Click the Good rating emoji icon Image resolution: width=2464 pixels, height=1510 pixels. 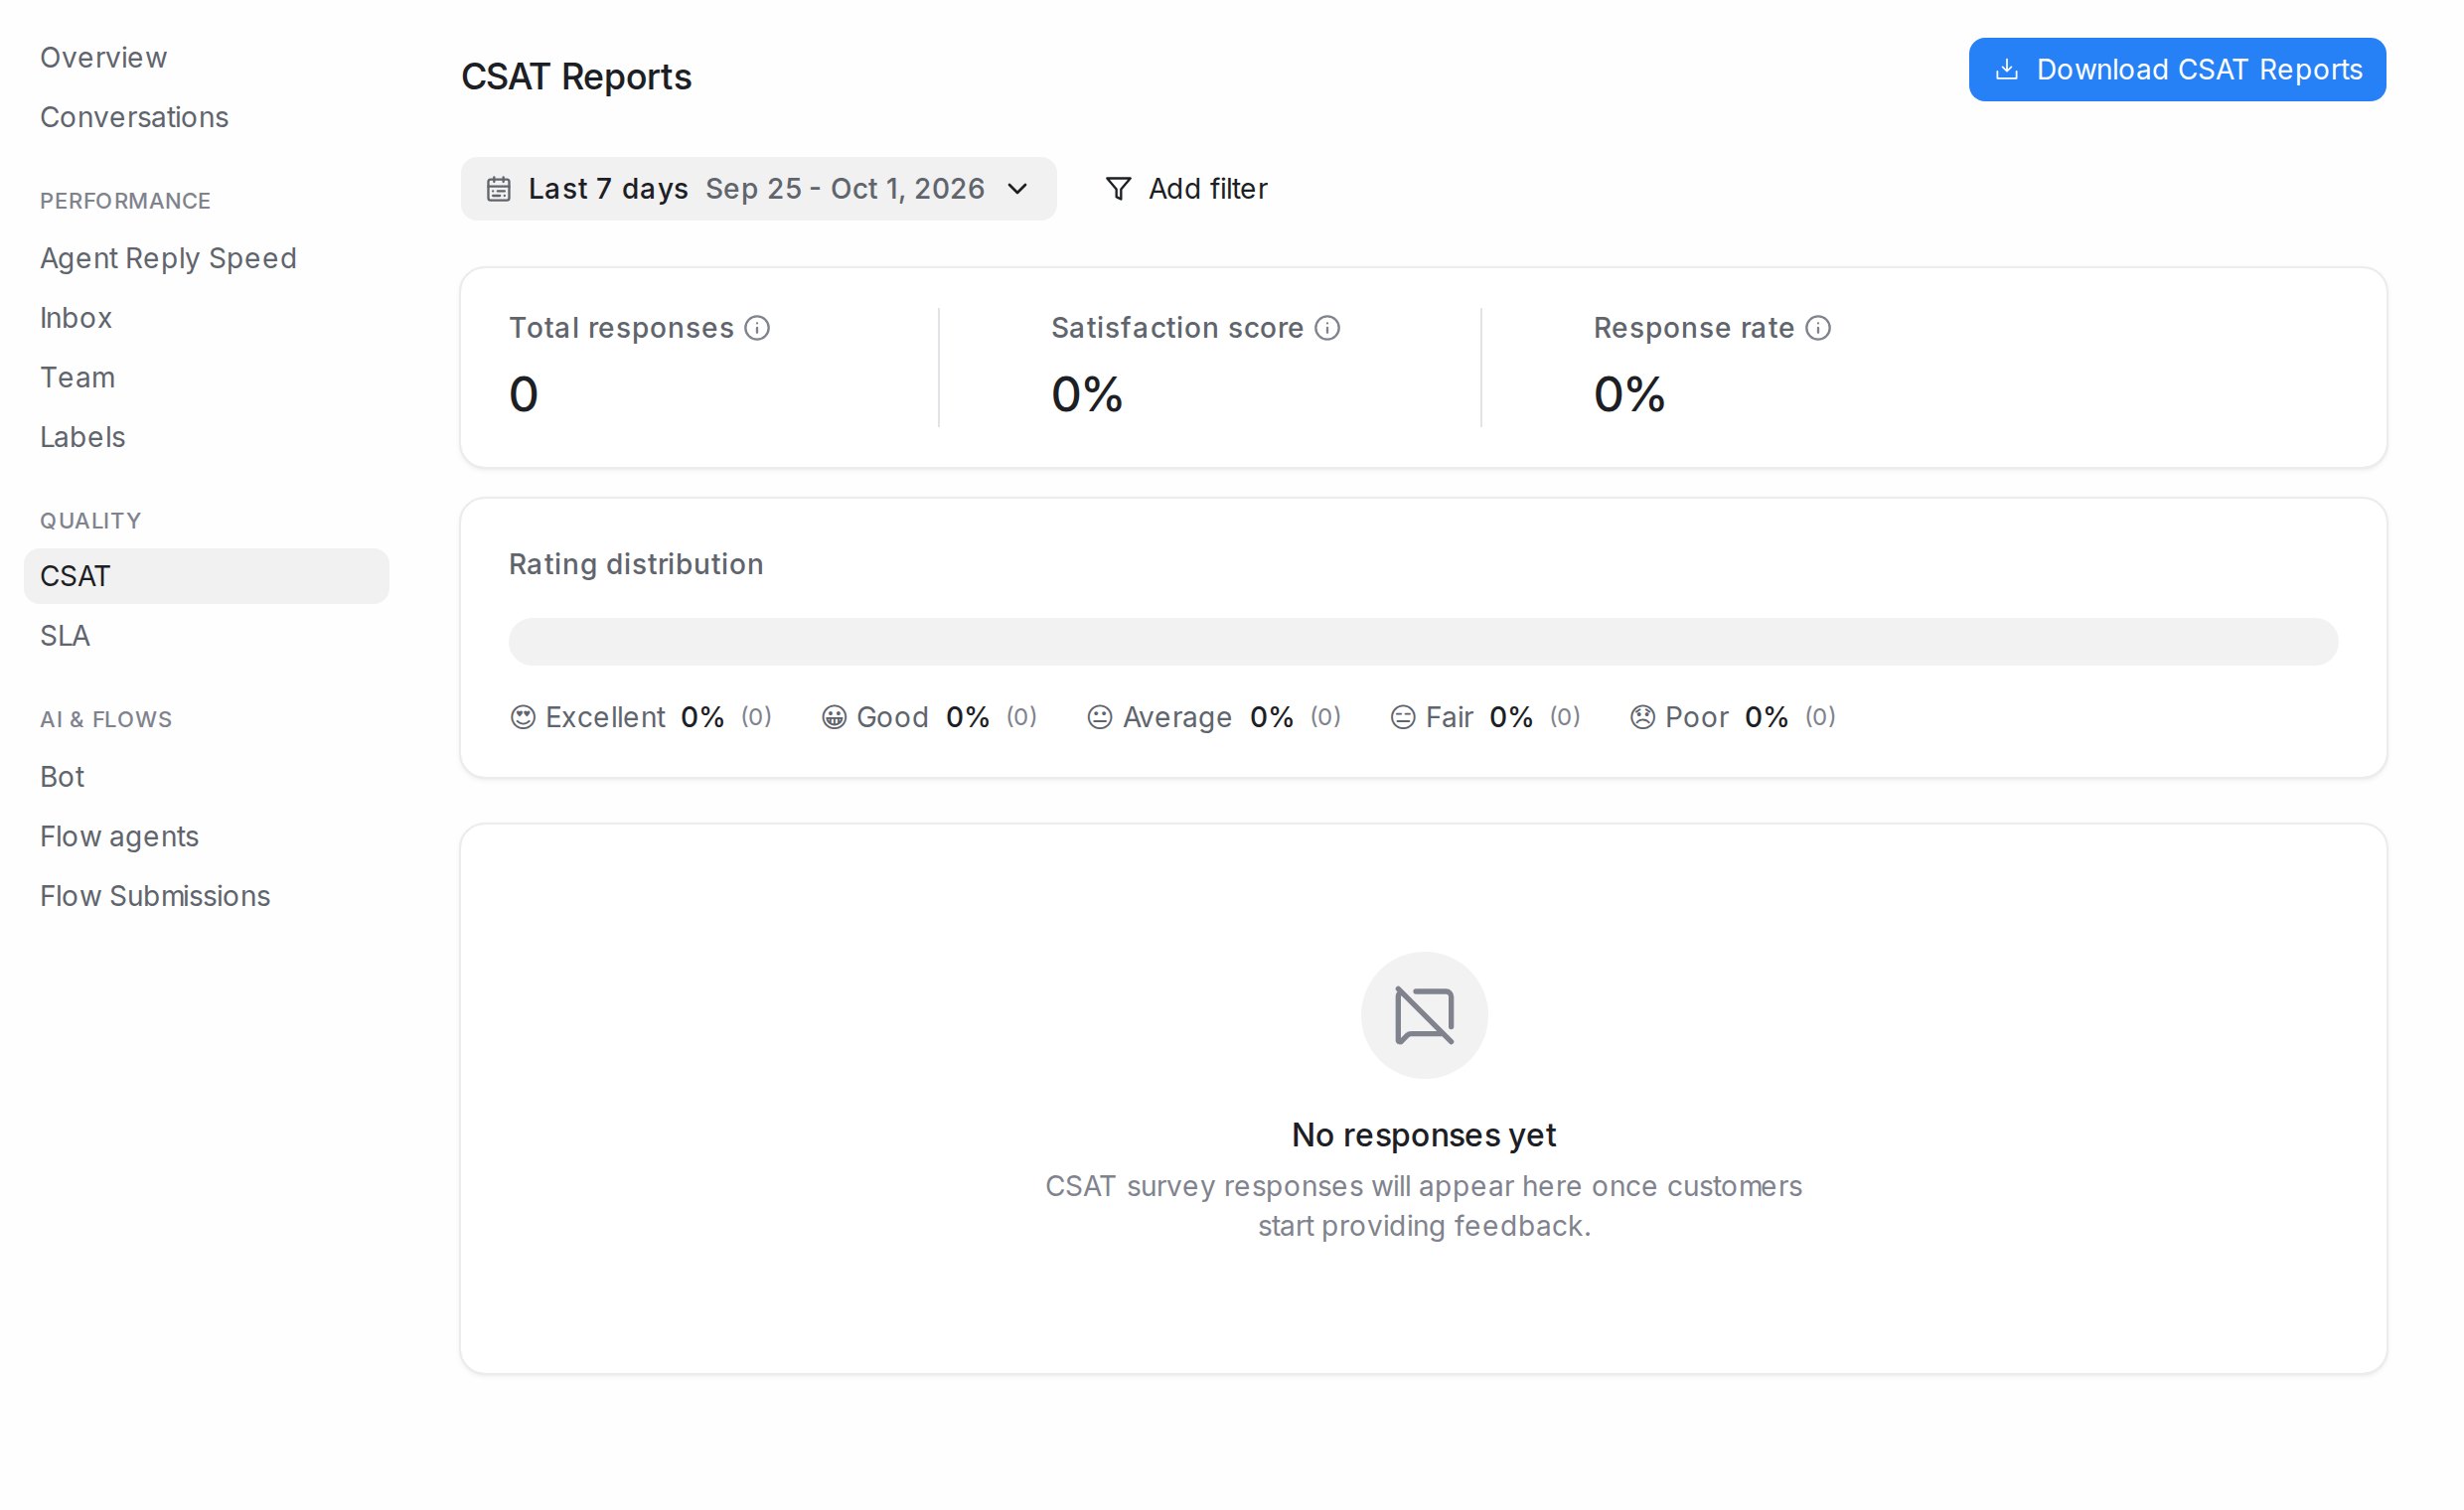834,717
